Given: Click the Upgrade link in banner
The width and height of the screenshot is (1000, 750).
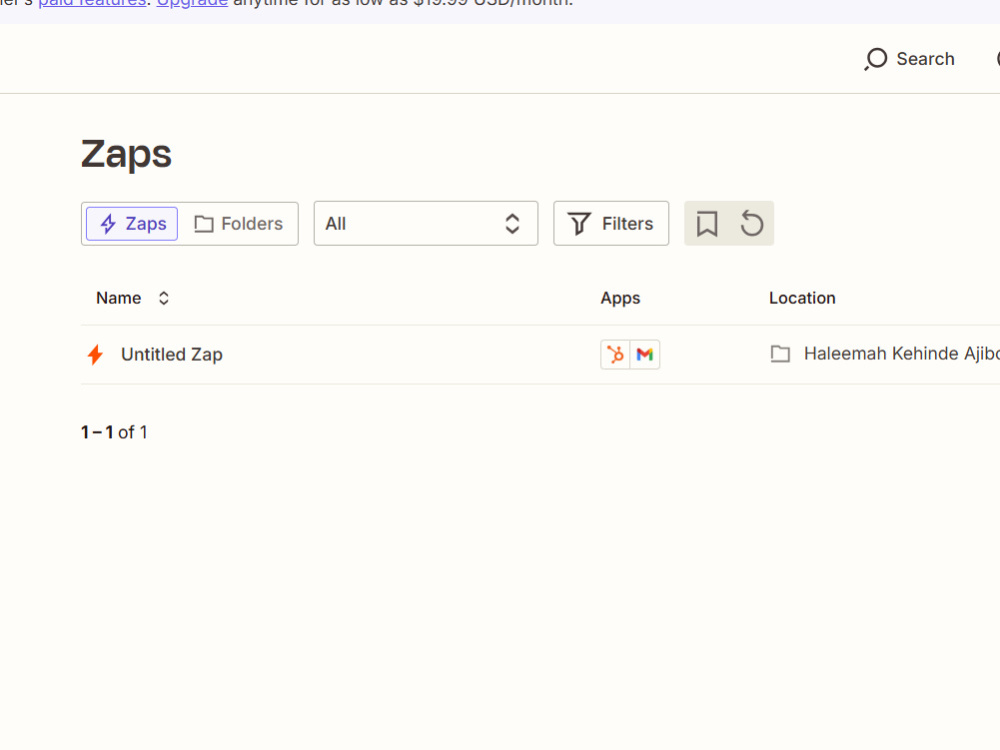Looking at the screenshot, I should click(192, 3).
